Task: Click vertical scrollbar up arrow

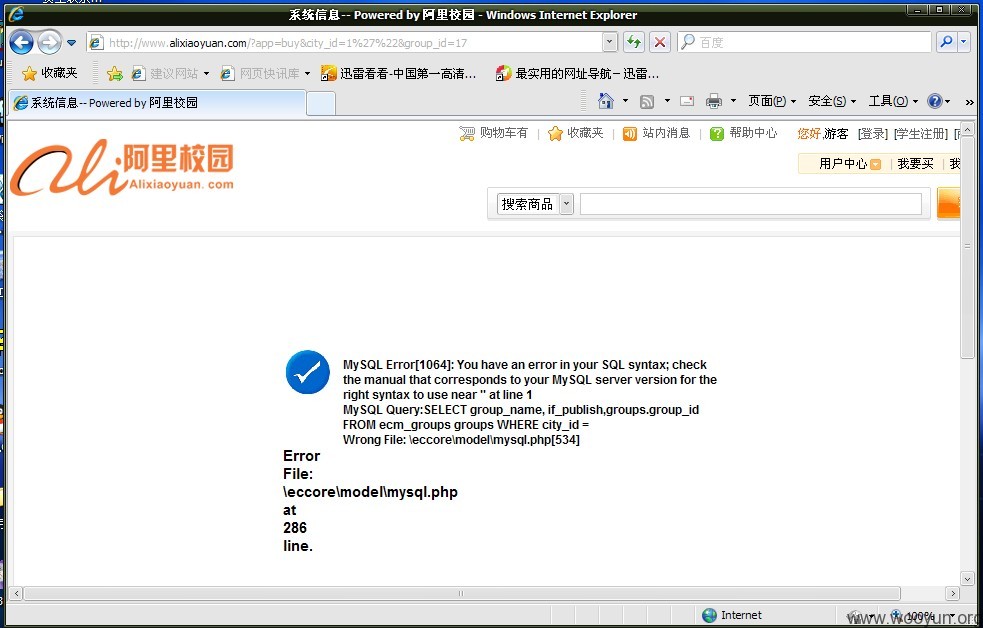Action: [x=967, y=130]
